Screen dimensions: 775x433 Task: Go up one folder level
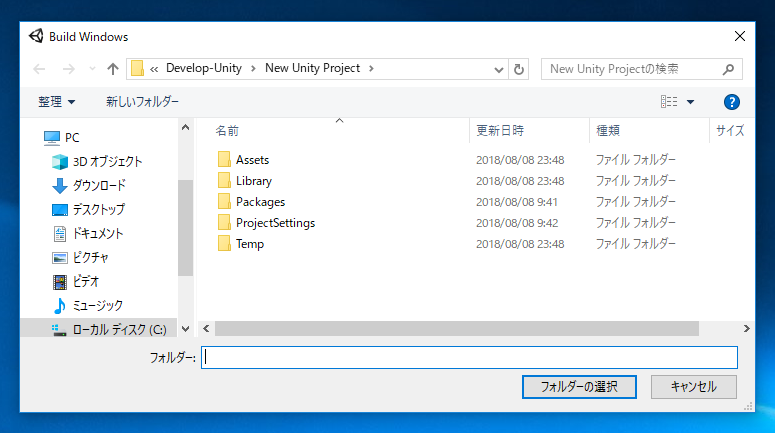113,69
